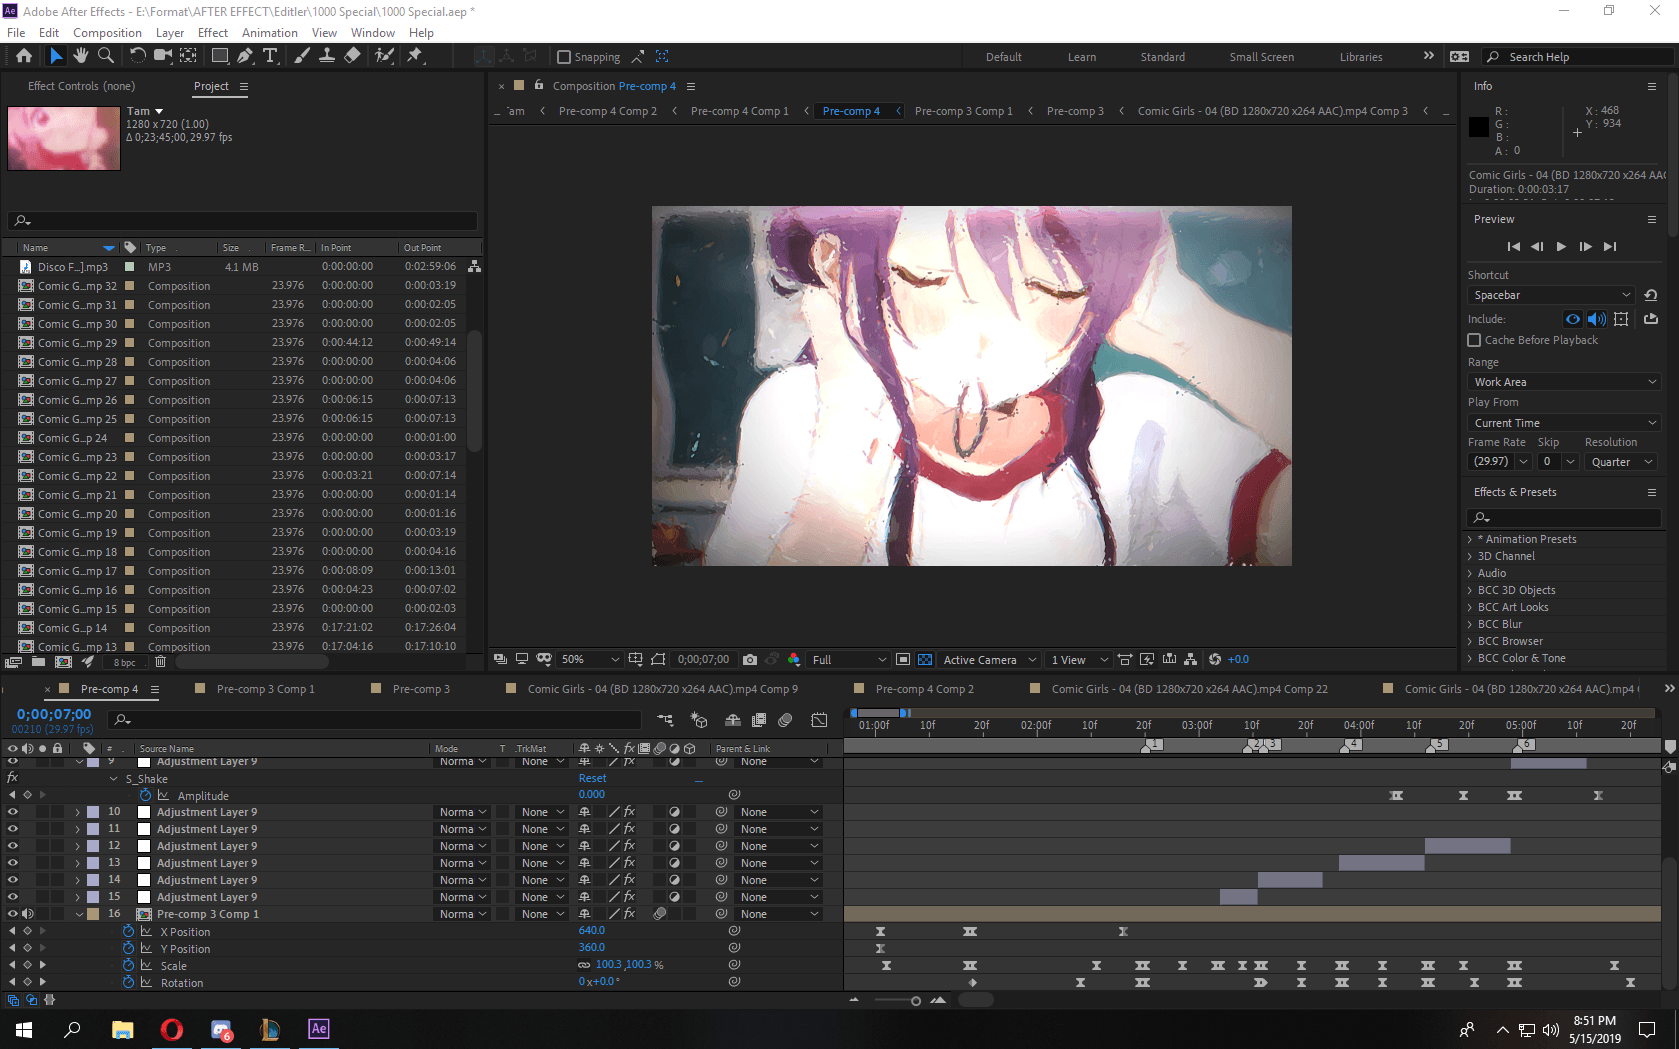Select the Home icon in toolbar

pos(24,56)
